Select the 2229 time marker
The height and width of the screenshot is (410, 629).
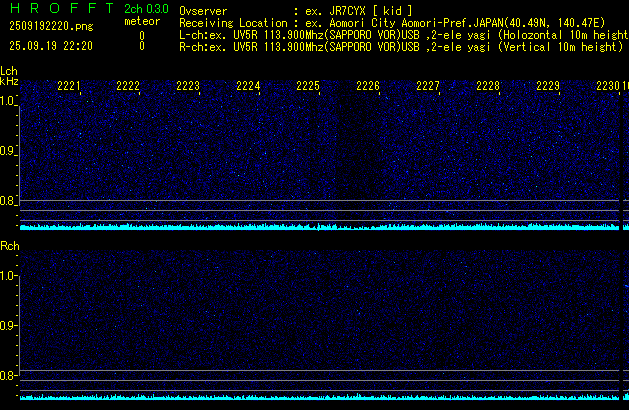point(548,87)
